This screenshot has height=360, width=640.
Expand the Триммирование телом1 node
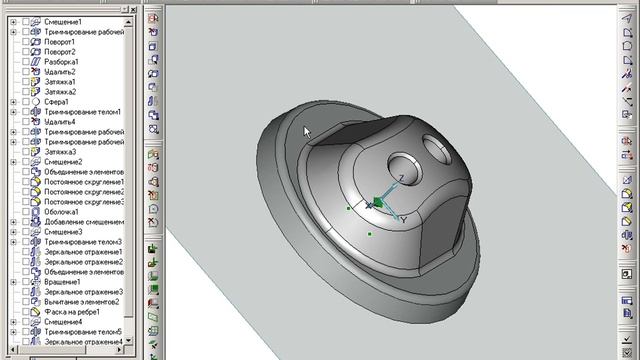(x=13, y=112)
